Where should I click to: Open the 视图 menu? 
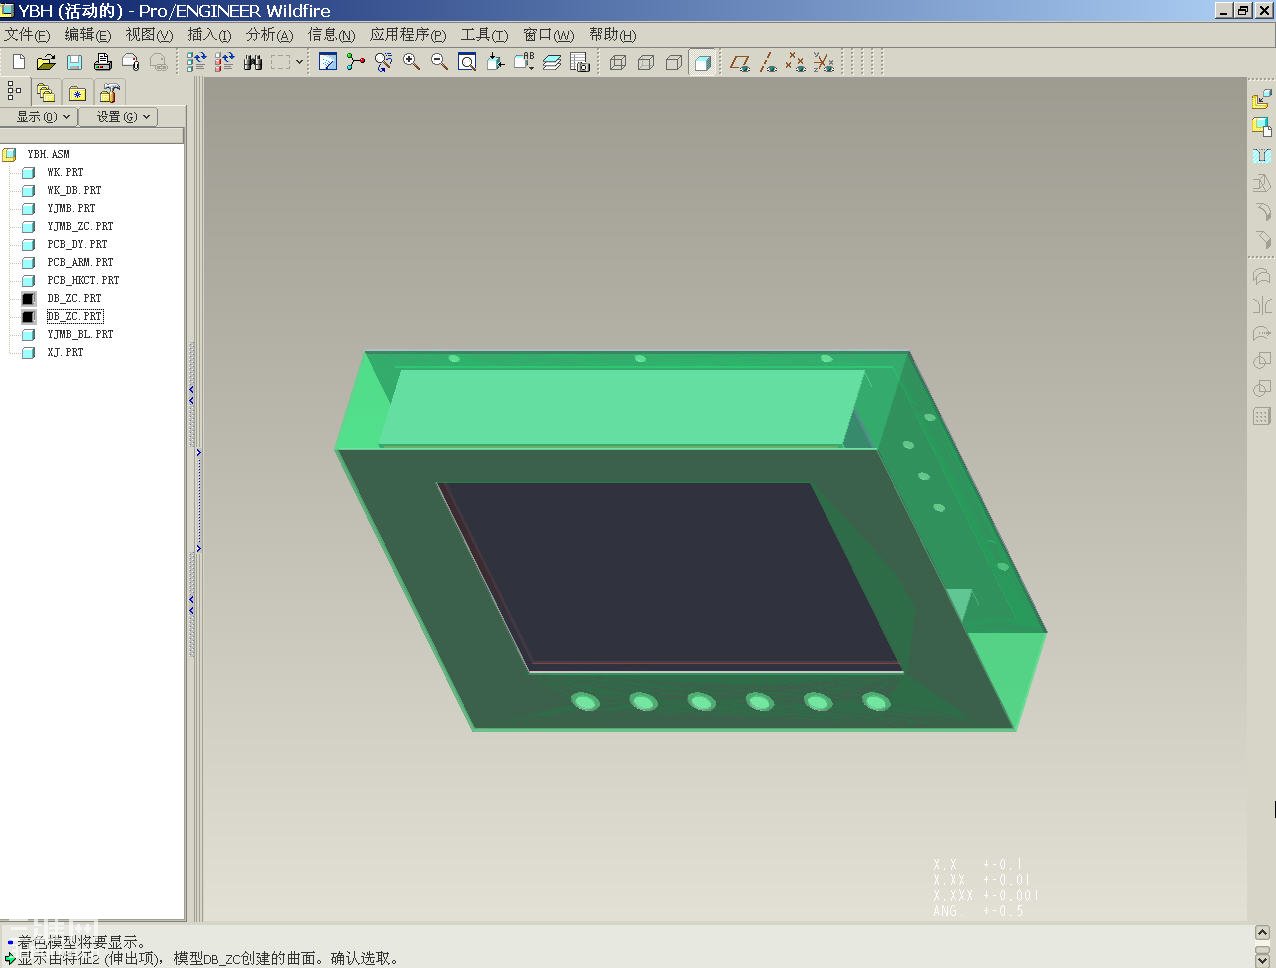(x=149, y=35)
